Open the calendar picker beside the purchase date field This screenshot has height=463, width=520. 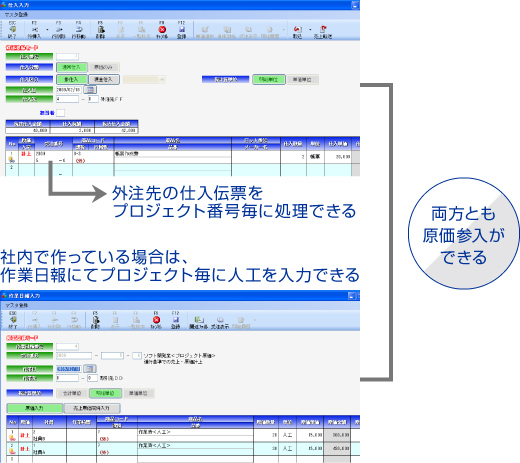[90, 90]
